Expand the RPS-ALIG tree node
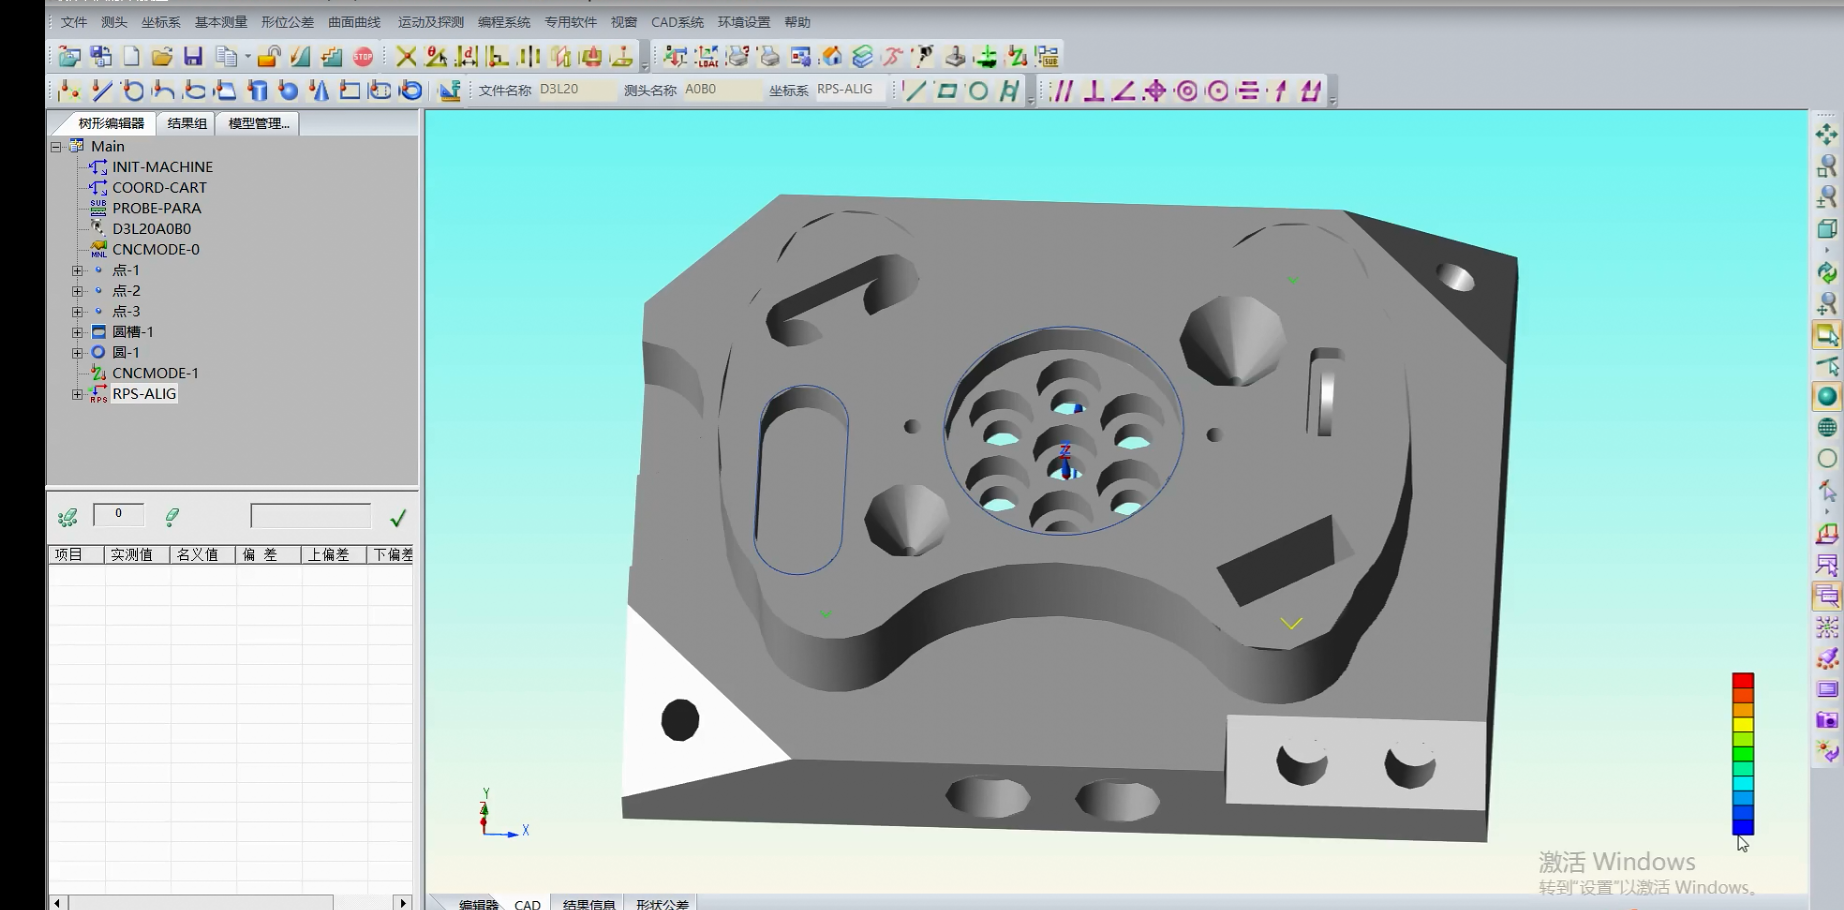 77,394
